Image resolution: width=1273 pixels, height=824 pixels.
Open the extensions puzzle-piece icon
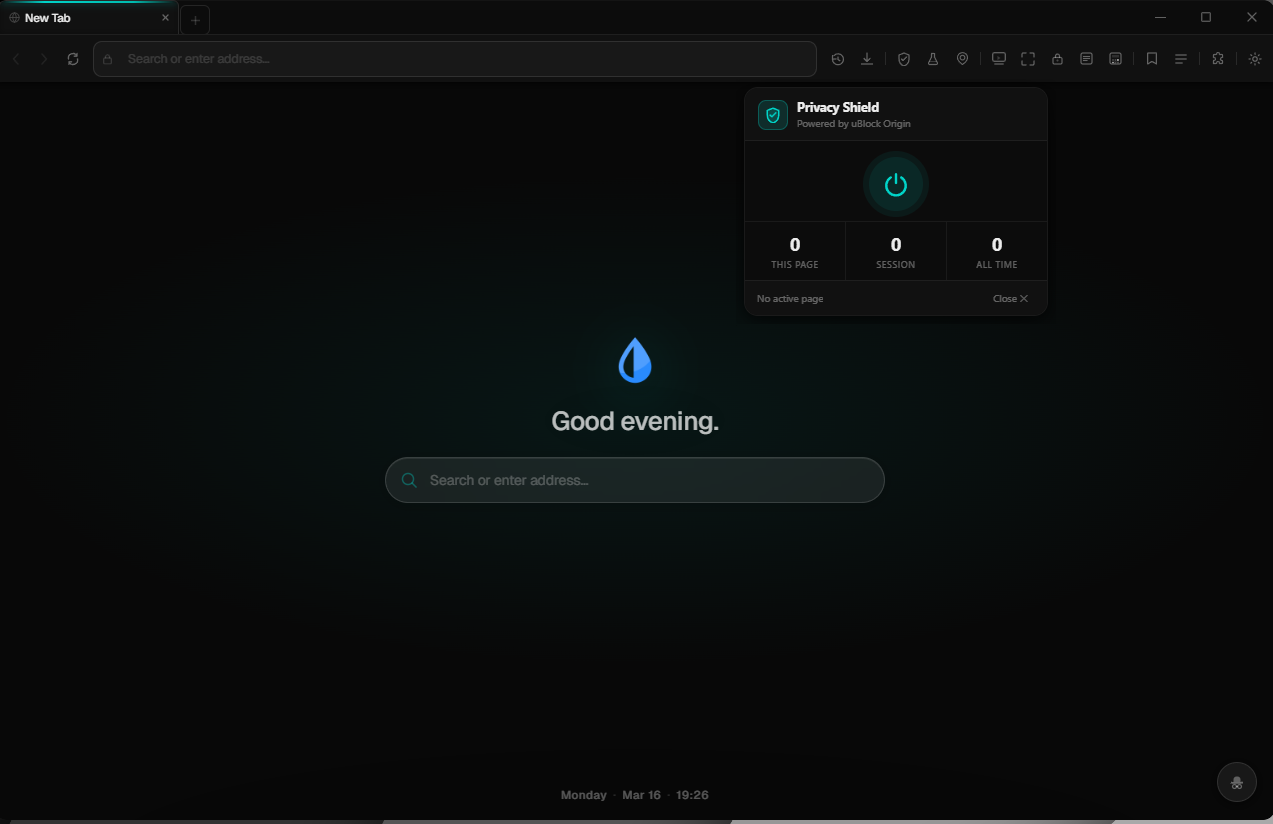point(1218,58)
